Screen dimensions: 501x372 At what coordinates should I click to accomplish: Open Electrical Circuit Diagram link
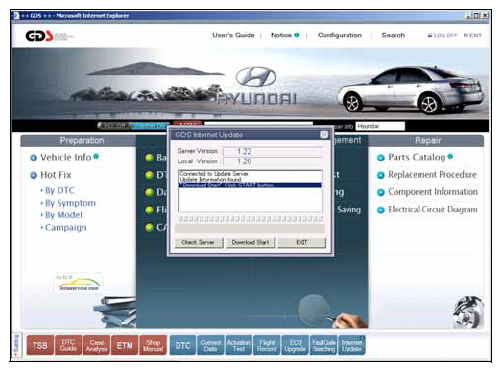pos(433,209)
